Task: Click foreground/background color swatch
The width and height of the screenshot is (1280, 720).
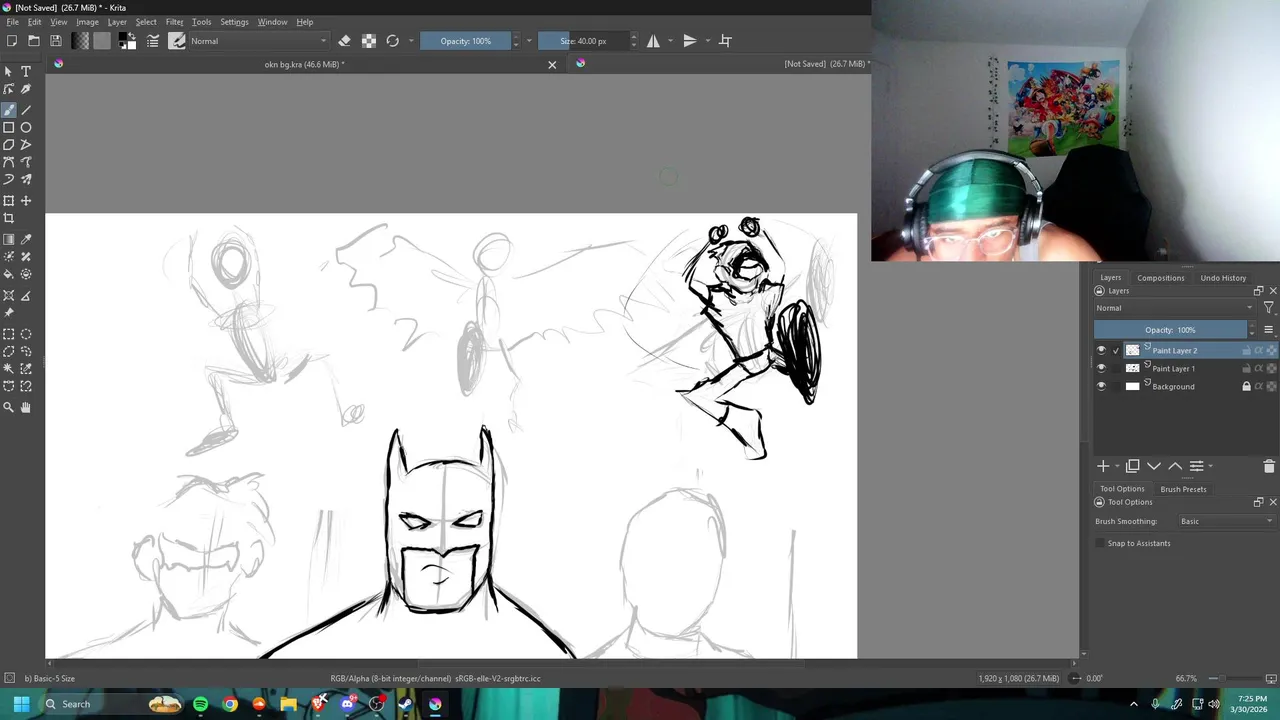Action: pos(127,41)
